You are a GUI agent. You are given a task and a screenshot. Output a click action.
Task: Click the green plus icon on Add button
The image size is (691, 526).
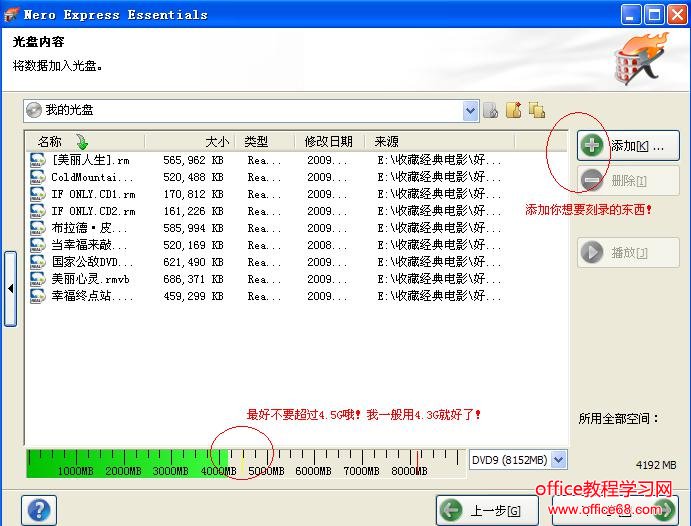592,145
